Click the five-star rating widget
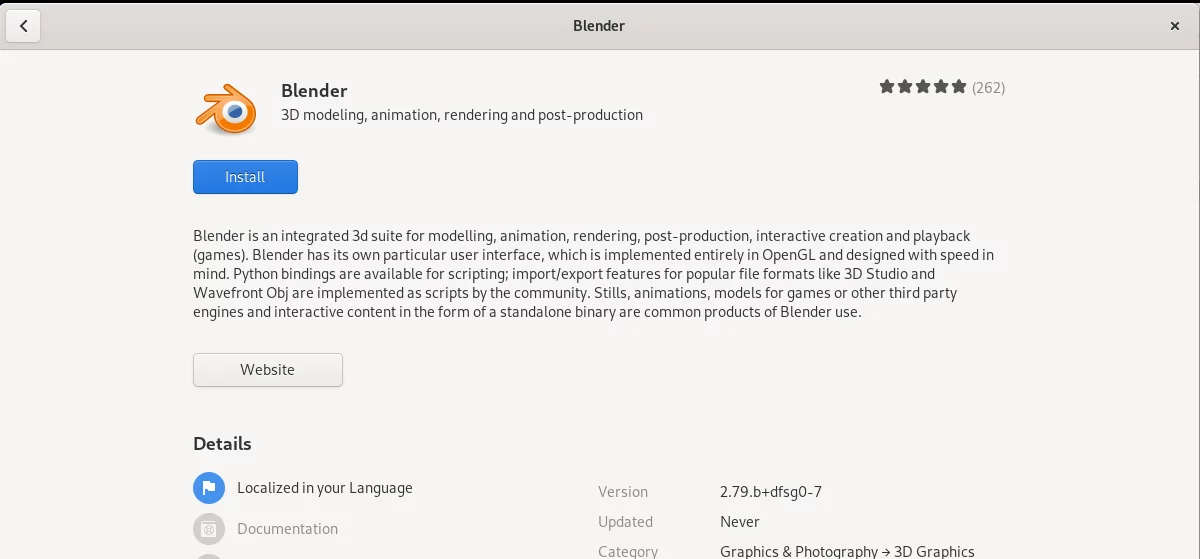This screenshot has width=1200, height=559. coord(923,87)
